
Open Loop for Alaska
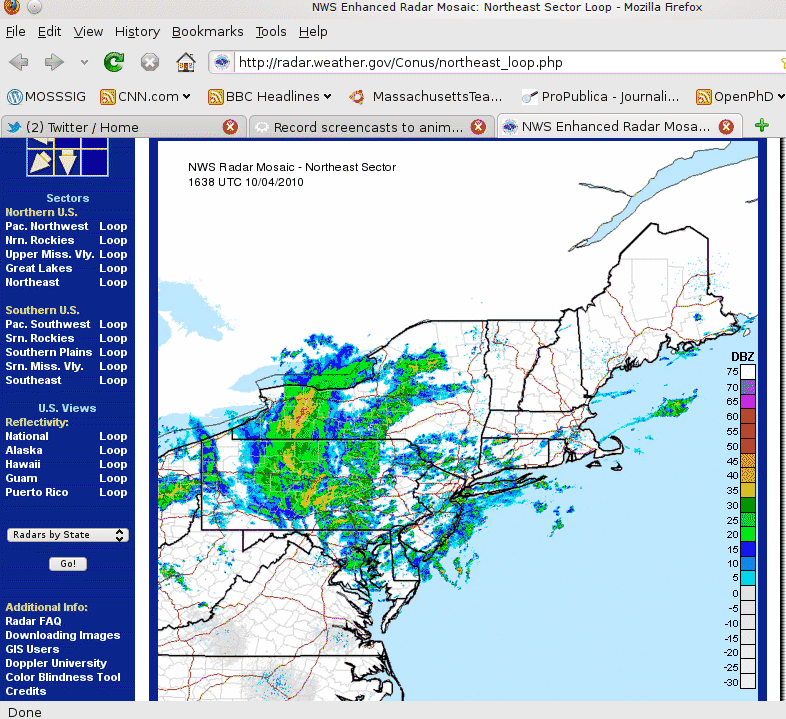coord(113,451)
